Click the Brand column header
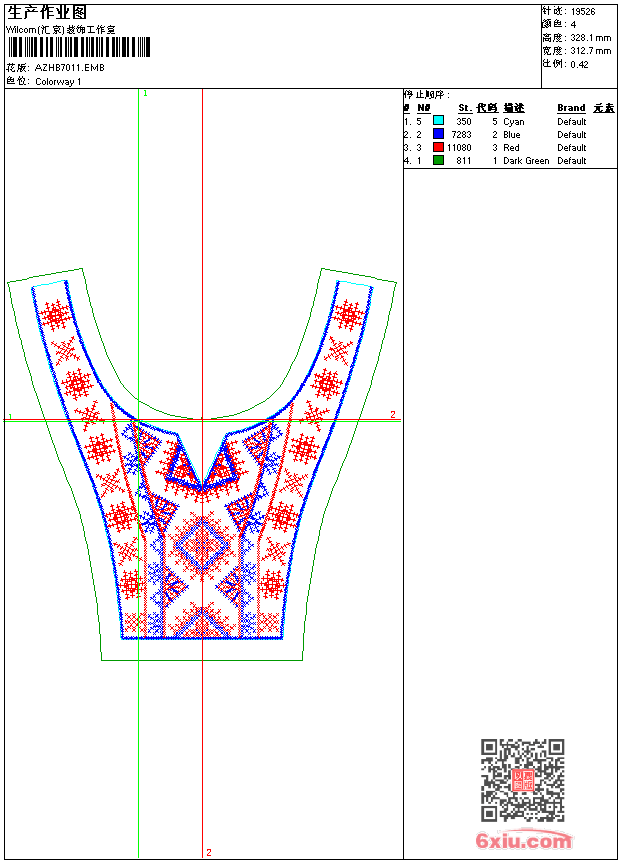 pyautogui.click(x=571, y=108)
